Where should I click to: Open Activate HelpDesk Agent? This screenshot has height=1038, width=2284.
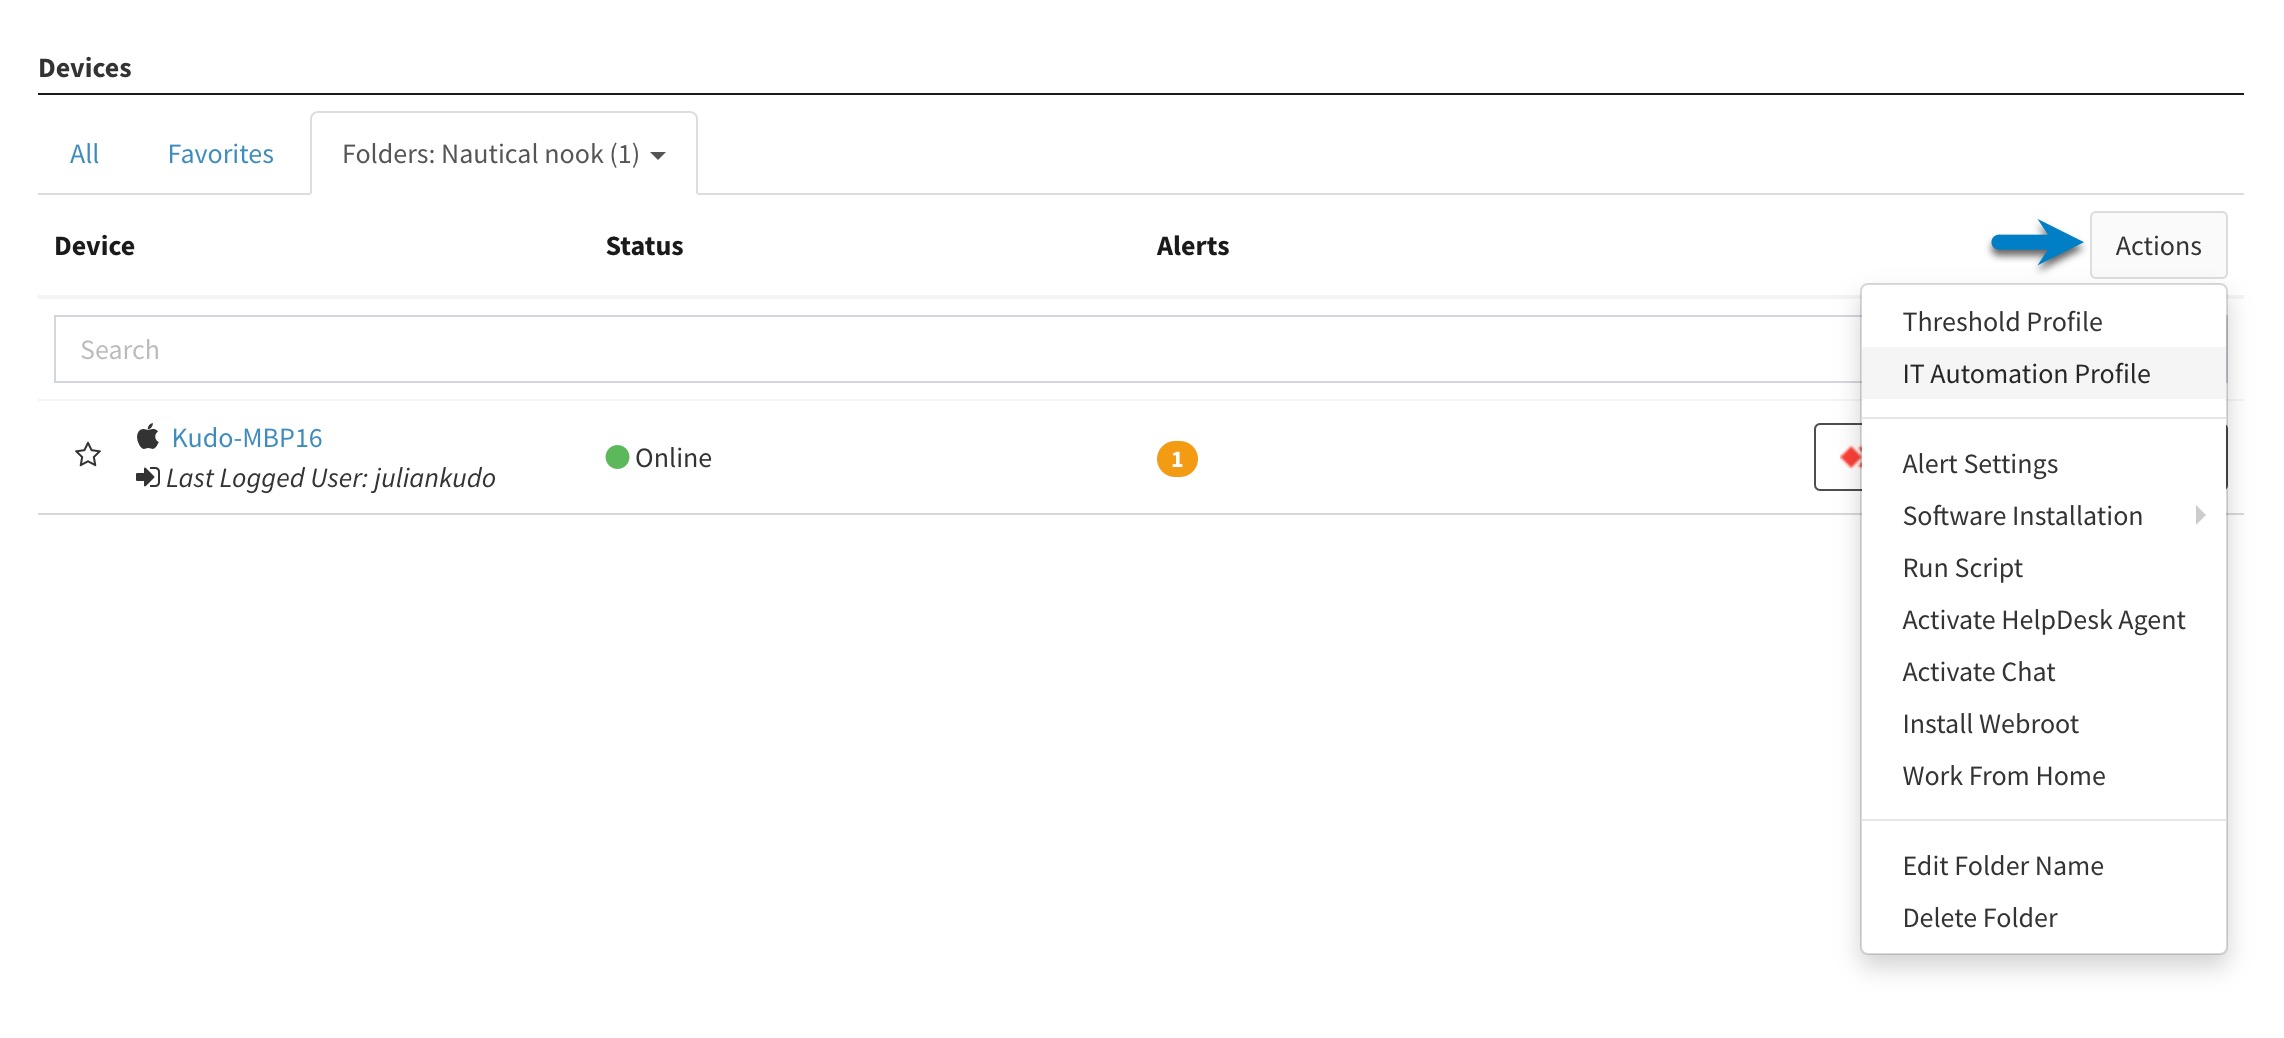[2044, 619]
